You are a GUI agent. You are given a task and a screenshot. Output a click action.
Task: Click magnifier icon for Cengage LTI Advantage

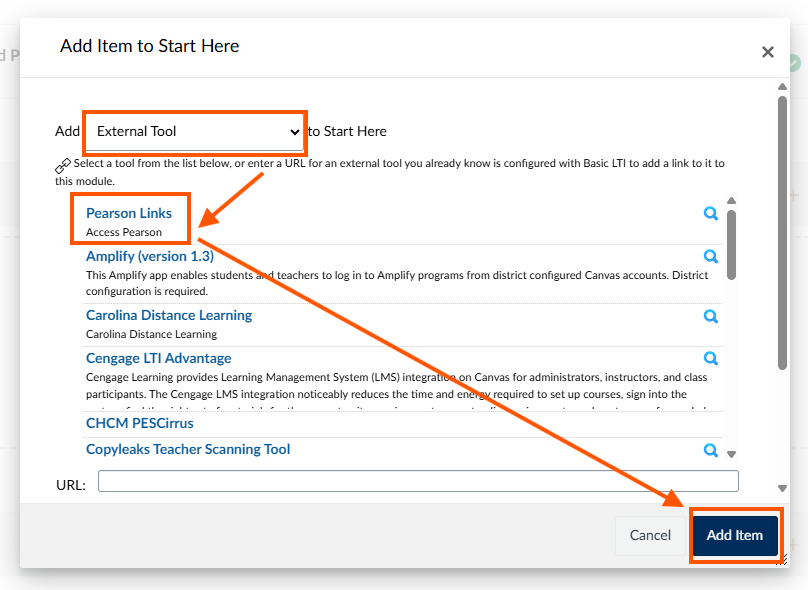711,358
